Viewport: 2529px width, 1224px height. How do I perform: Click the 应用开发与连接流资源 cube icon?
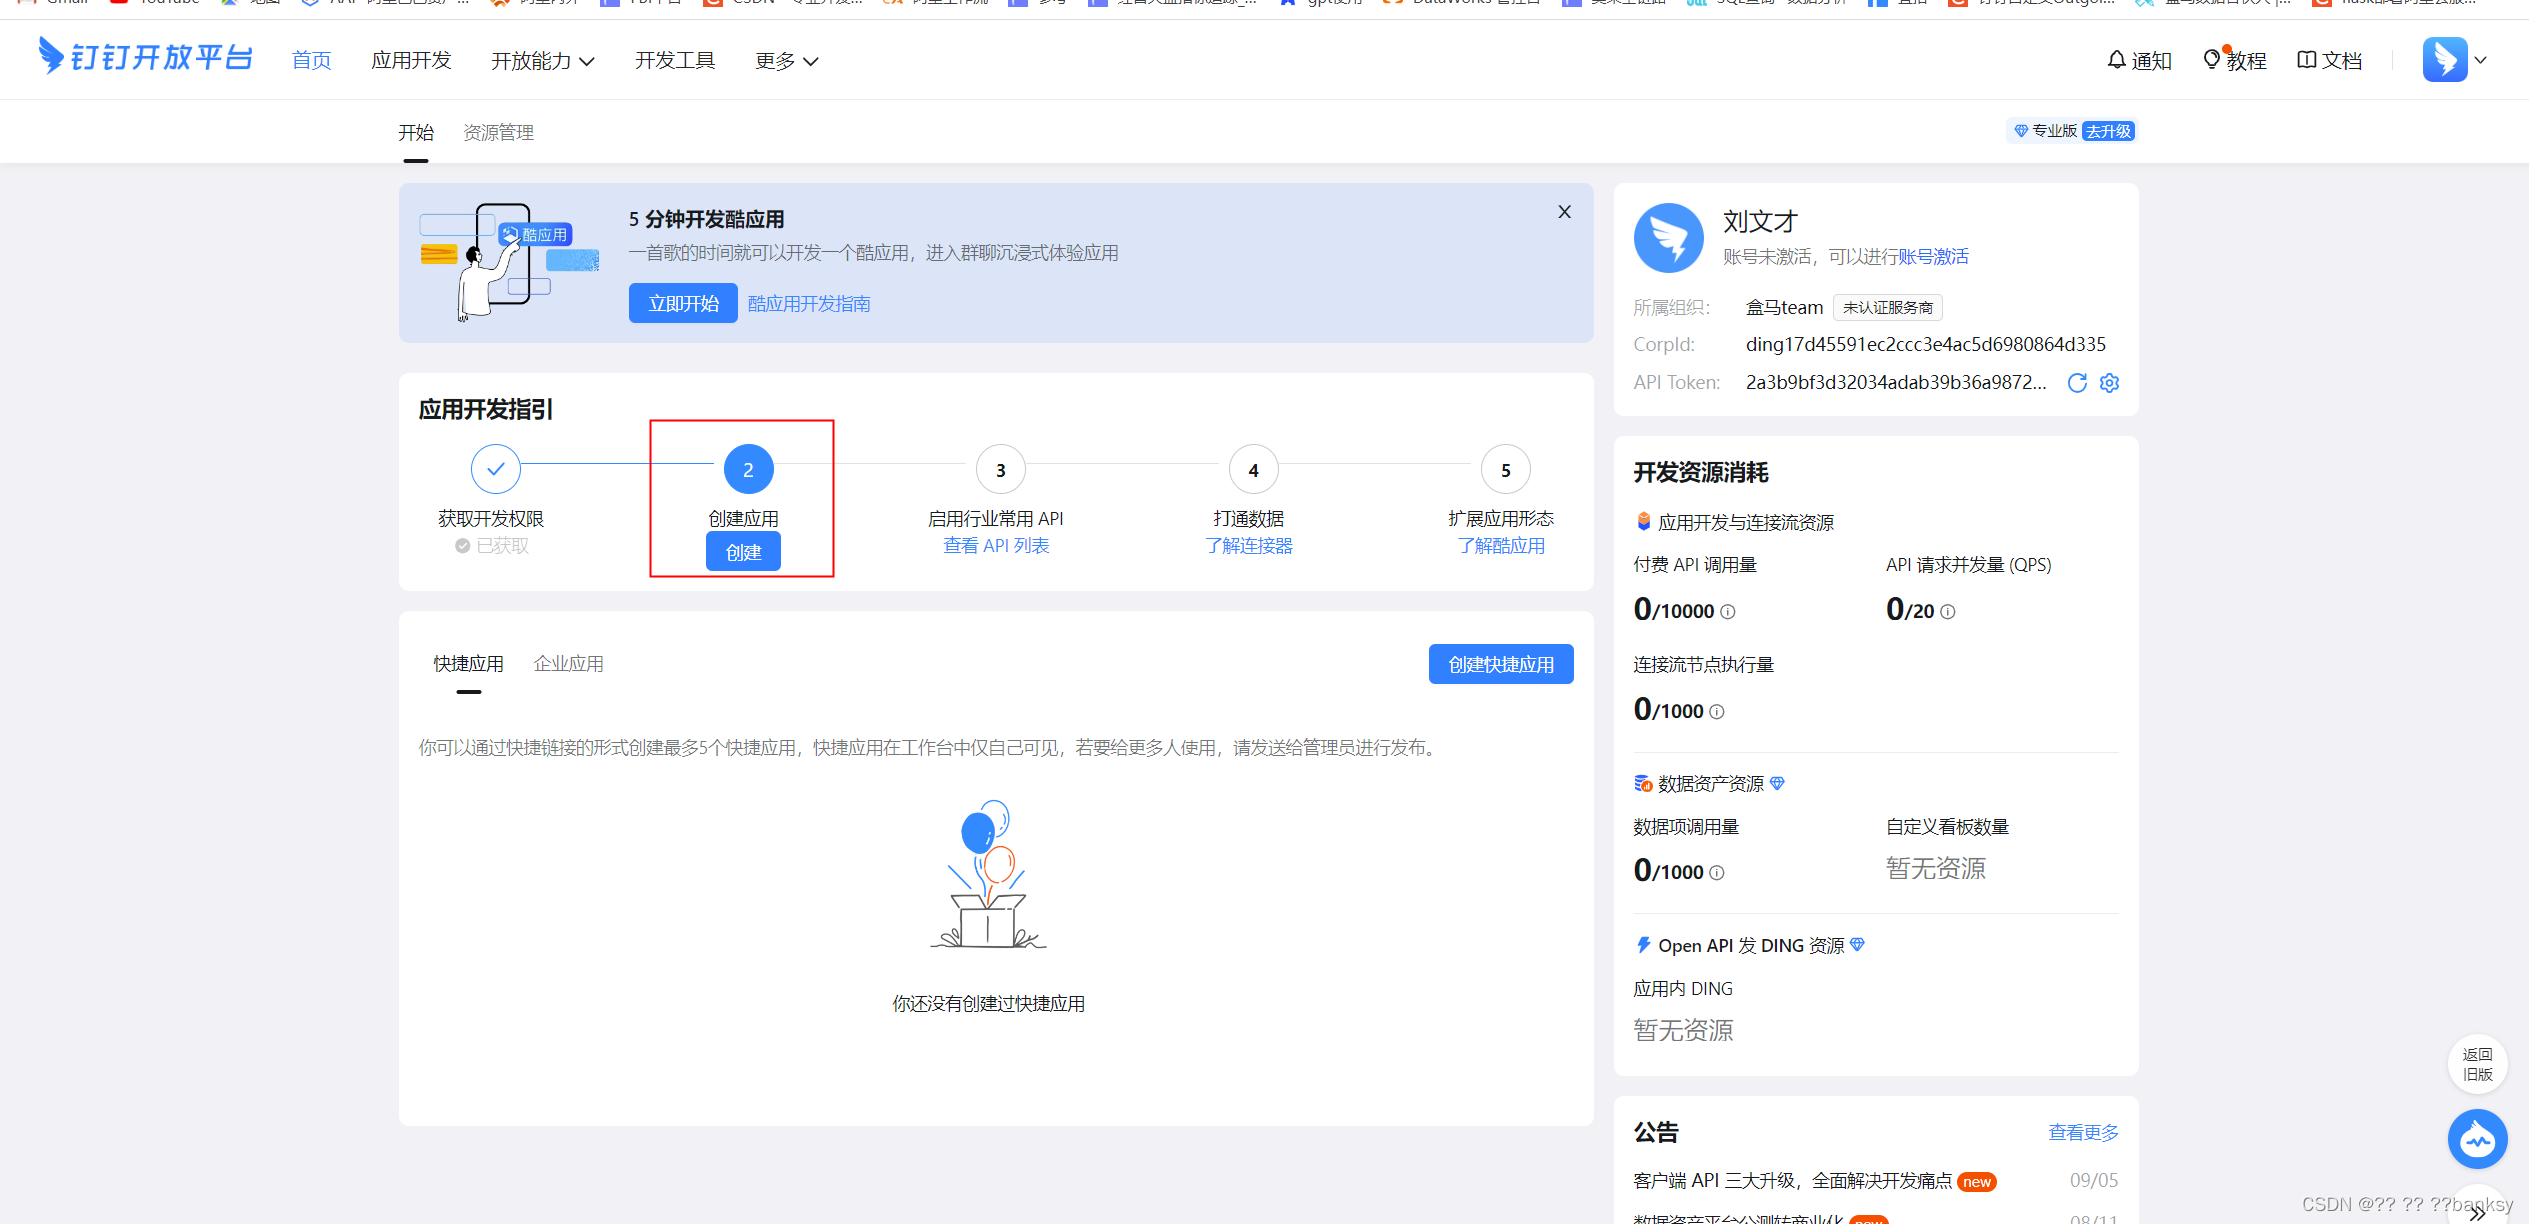point(1643,522)
